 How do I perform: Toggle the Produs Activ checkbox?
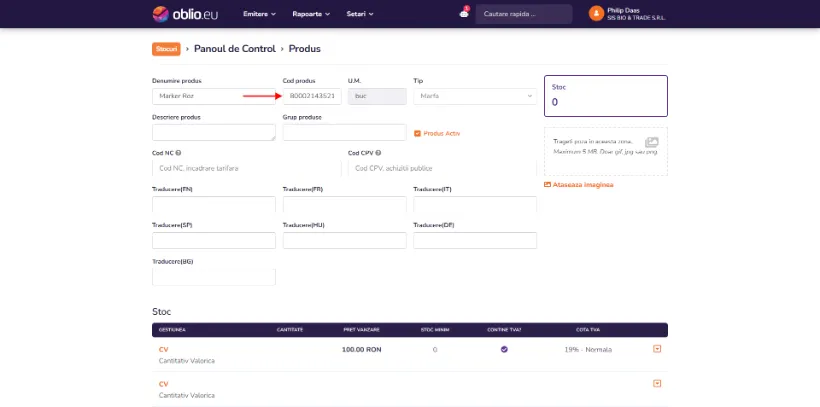(x=417, y=133)
